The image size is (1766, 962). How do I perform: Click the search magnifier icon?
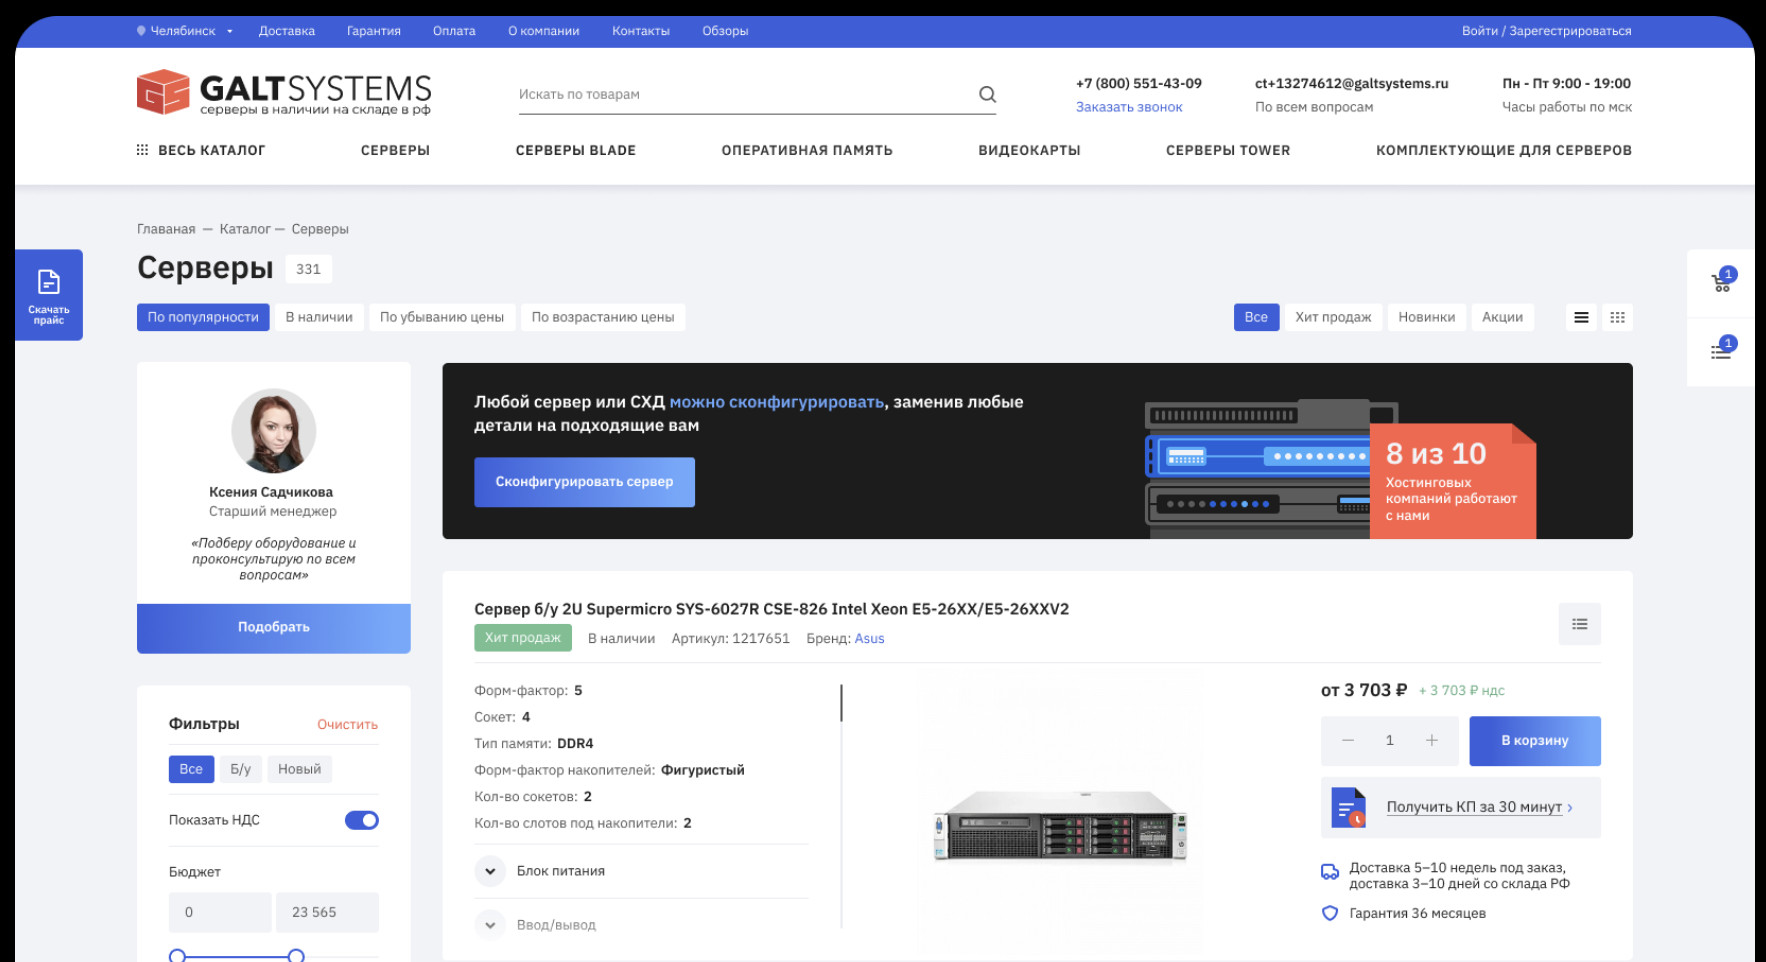(987, 94)
